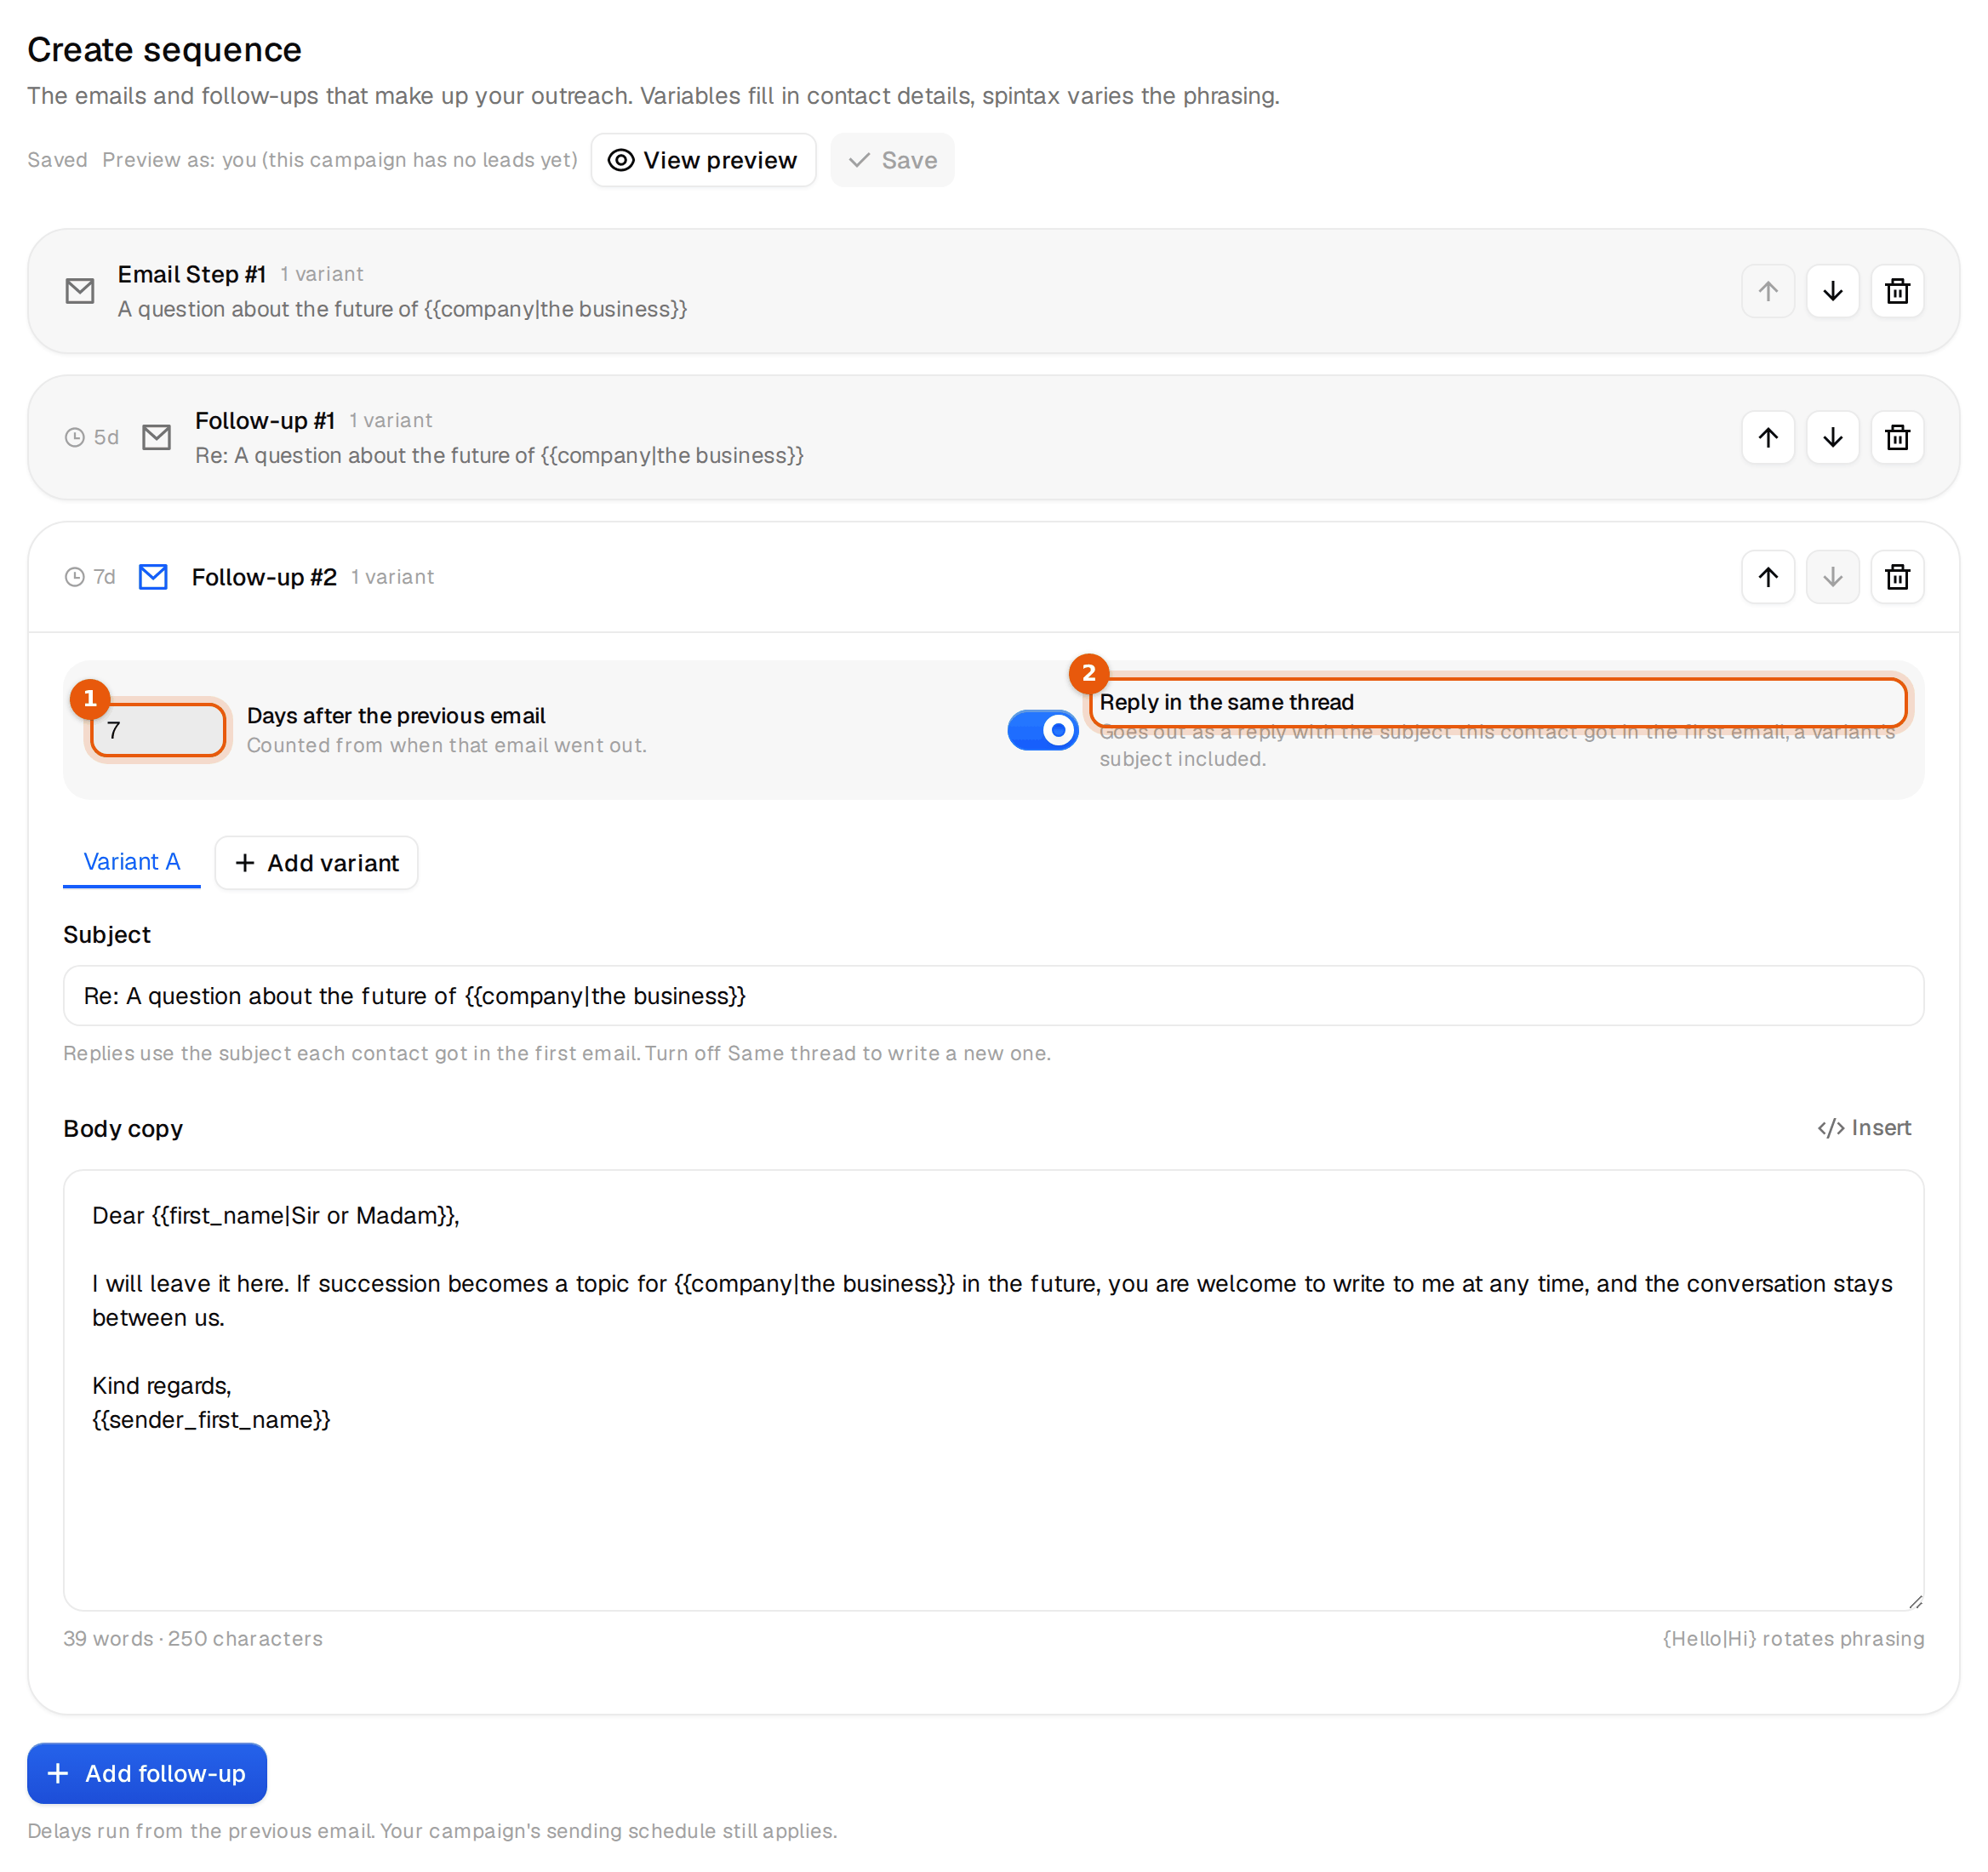The height and width of the screenshot is (1872, 1988).
Task: Move Email Step #1 down
Action: click(1832, 291)
